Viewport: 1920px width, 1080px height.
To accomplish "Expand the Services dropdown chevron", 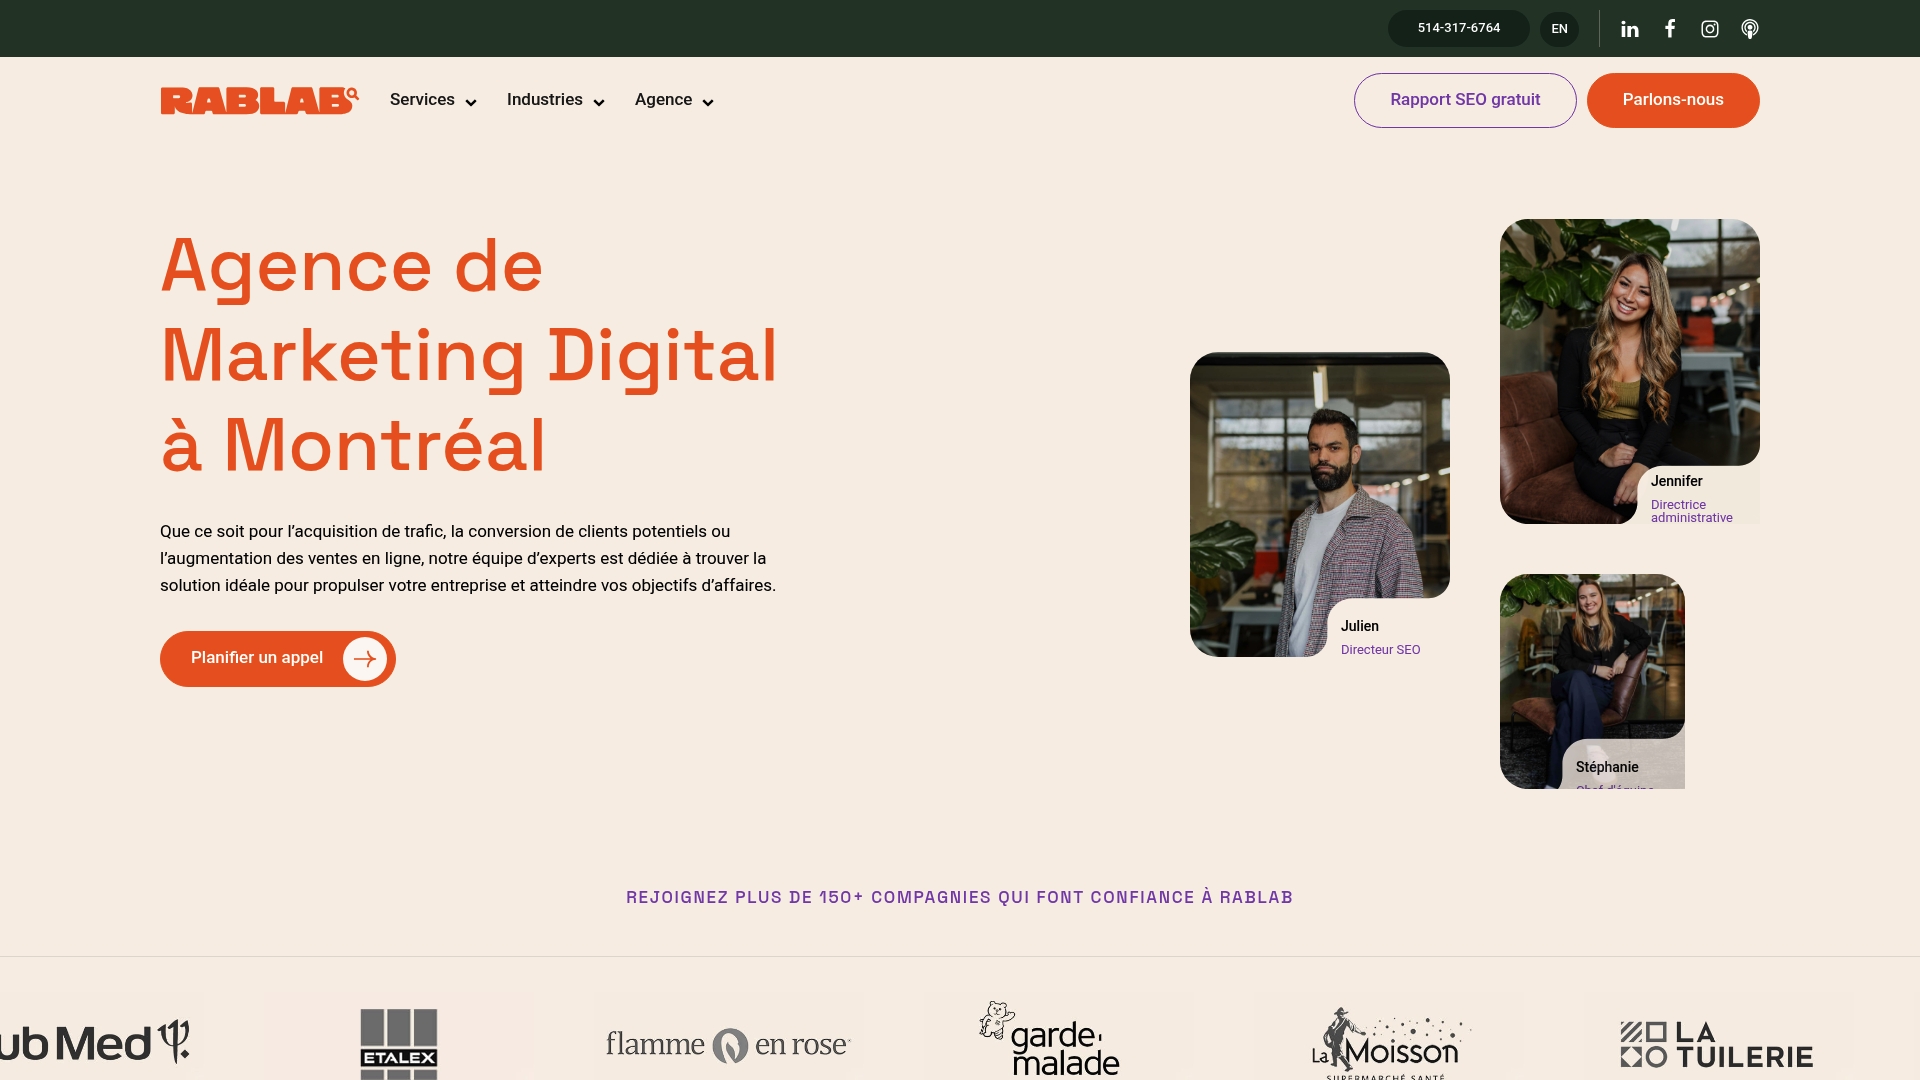I will [471, 103].
